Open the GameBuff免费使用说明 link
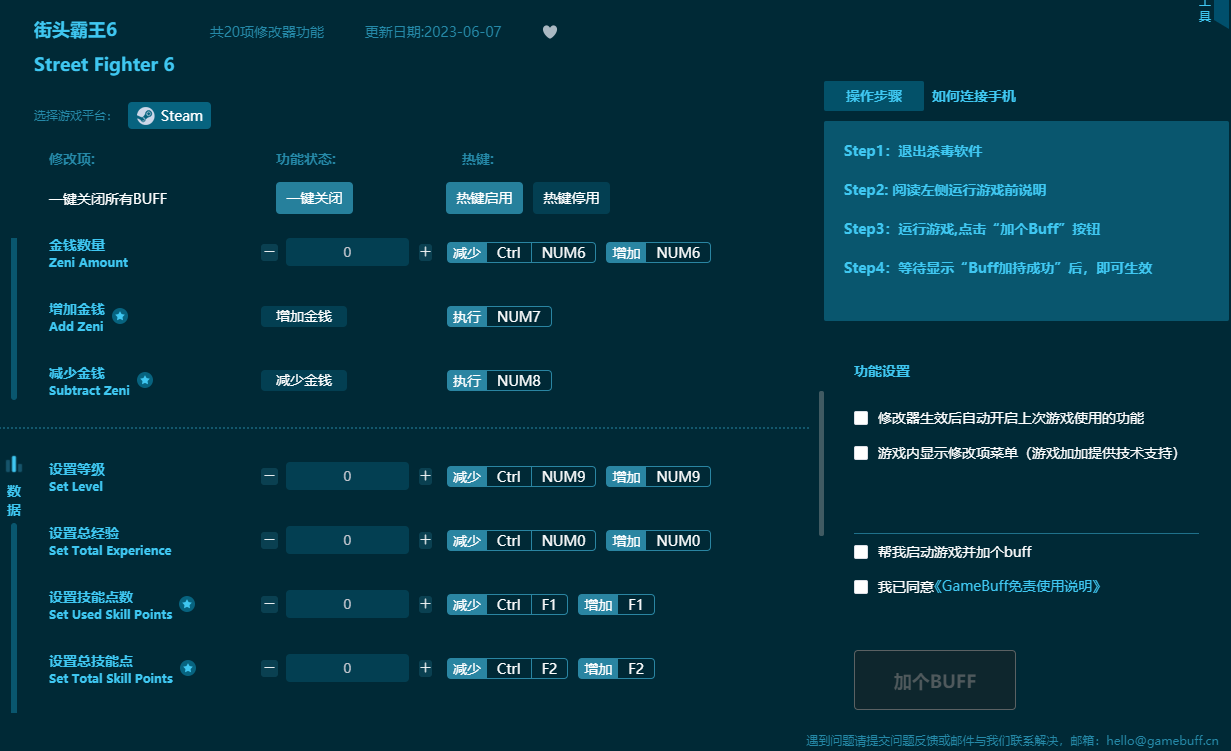 point(1017,587)
